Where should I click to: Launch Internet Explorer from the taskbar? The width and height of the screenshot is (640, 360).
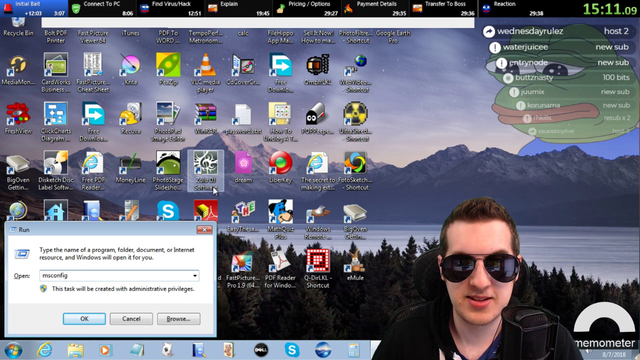[44, 350]
